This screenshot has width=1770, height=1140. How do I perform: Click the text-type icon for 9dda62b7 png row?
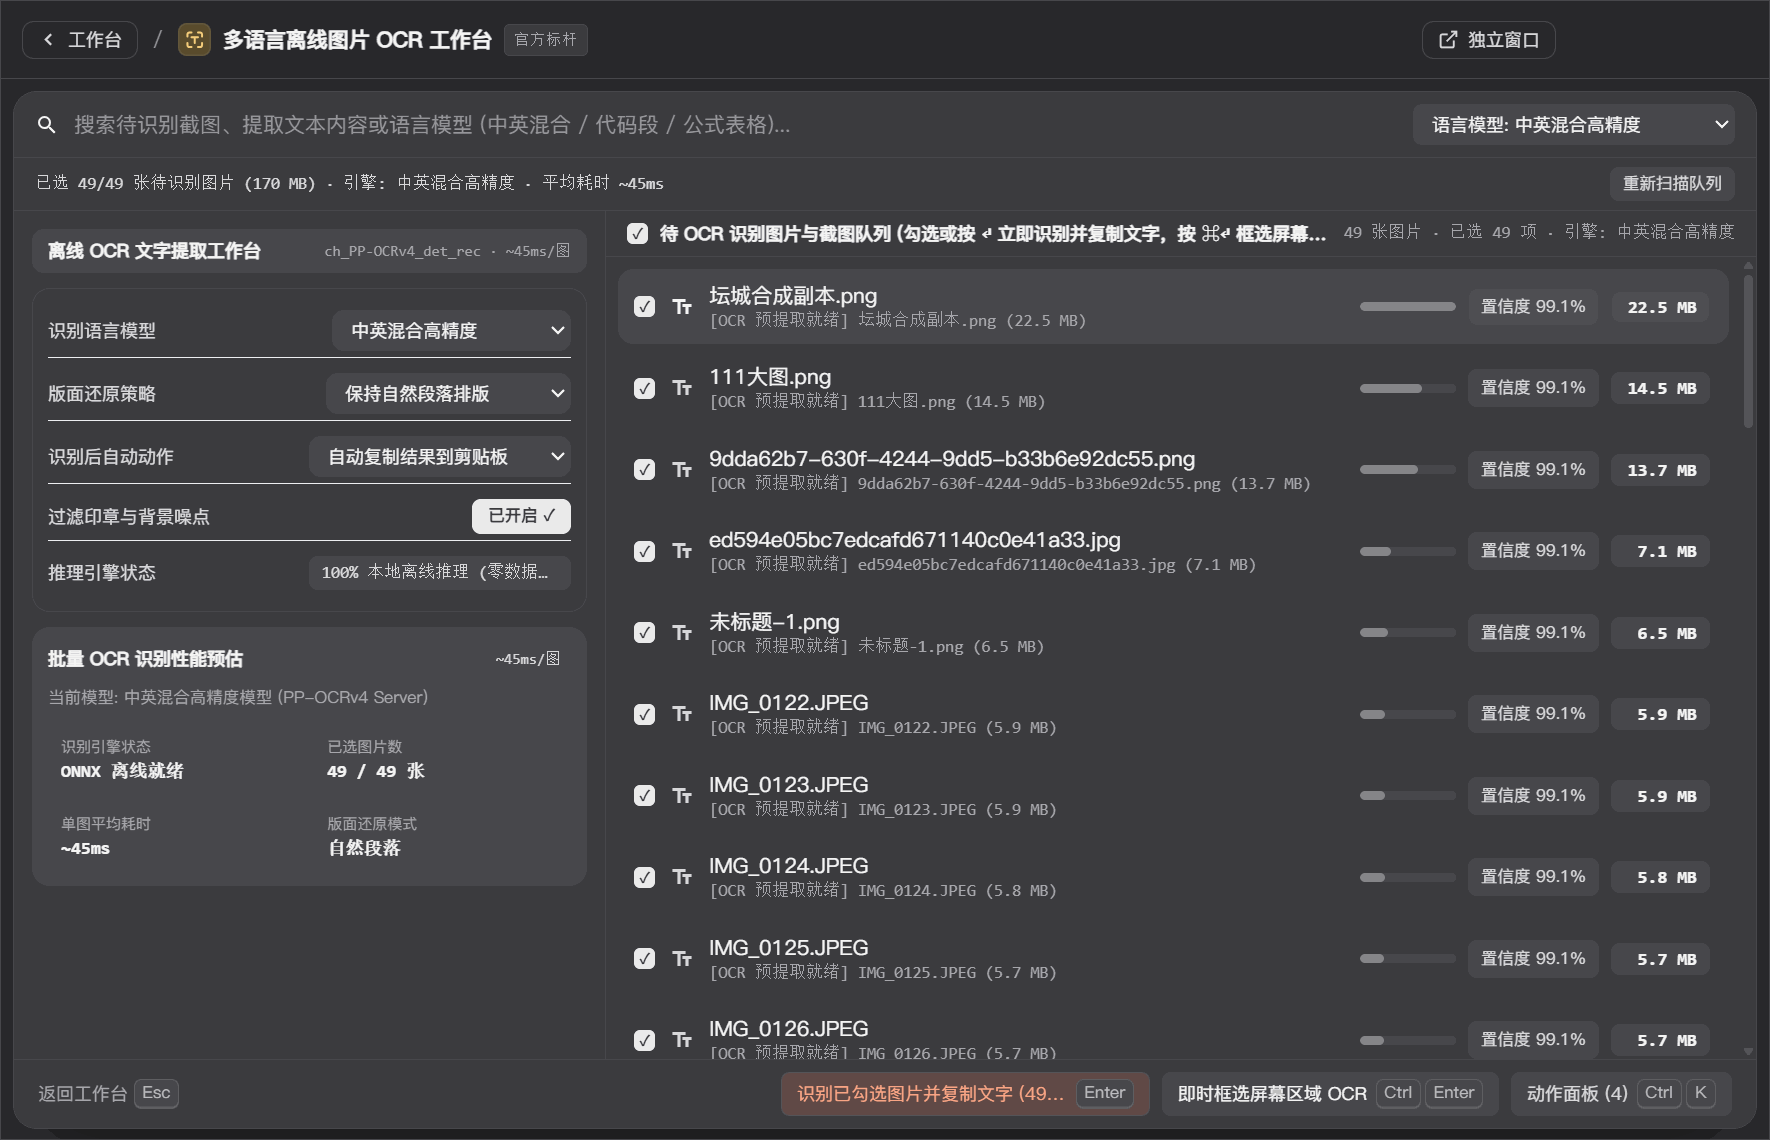[x=682, y=470]
